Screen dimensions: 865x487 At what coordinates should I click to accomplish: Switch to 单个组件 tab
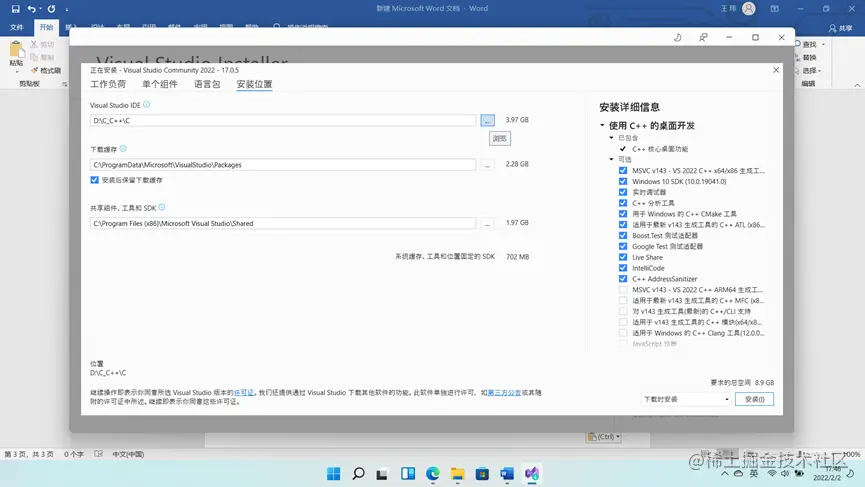point(160,84)
